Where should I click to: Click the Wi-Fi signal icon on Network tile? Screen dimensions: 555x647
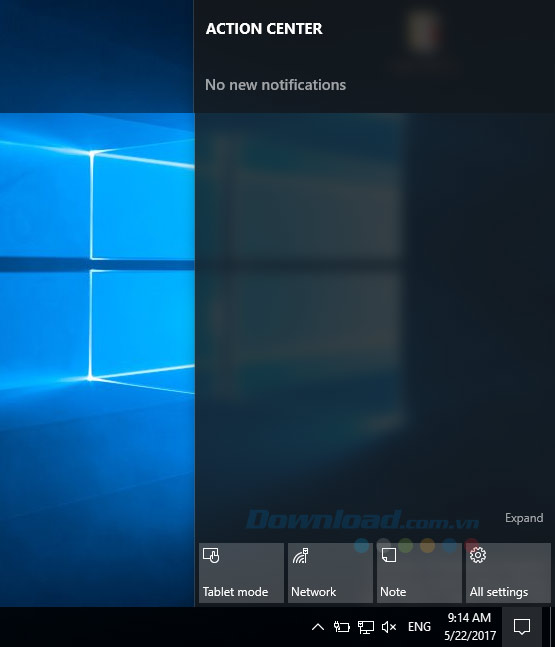click(x=300, y=555)
